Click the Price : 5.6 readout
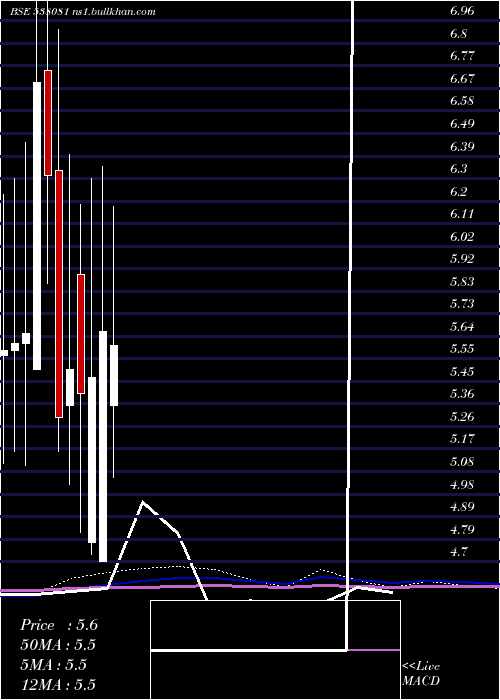This screenshot has height=700, width=500. pos(59,625)
